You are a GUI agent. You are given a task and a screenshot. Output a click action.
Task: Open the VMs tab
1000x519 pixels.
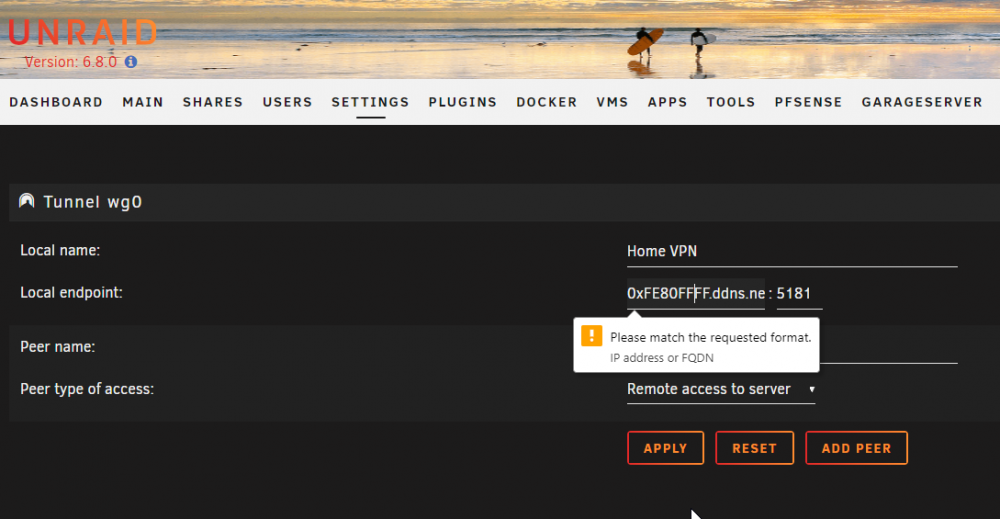[x=612, y=102]
